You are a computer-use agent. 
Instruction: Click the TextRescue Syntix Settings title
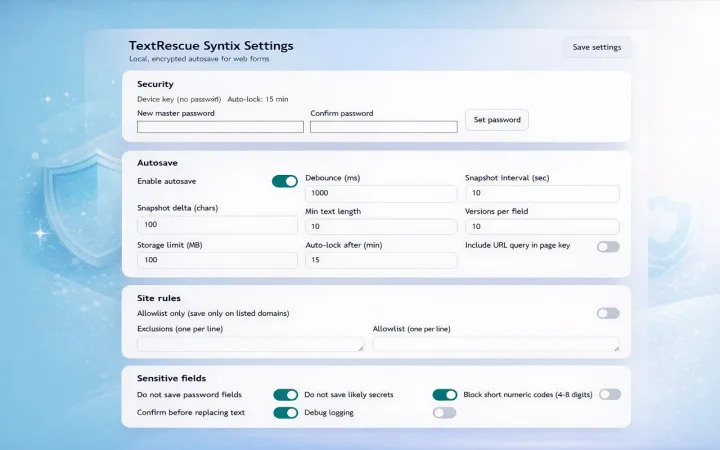(211, 46)
